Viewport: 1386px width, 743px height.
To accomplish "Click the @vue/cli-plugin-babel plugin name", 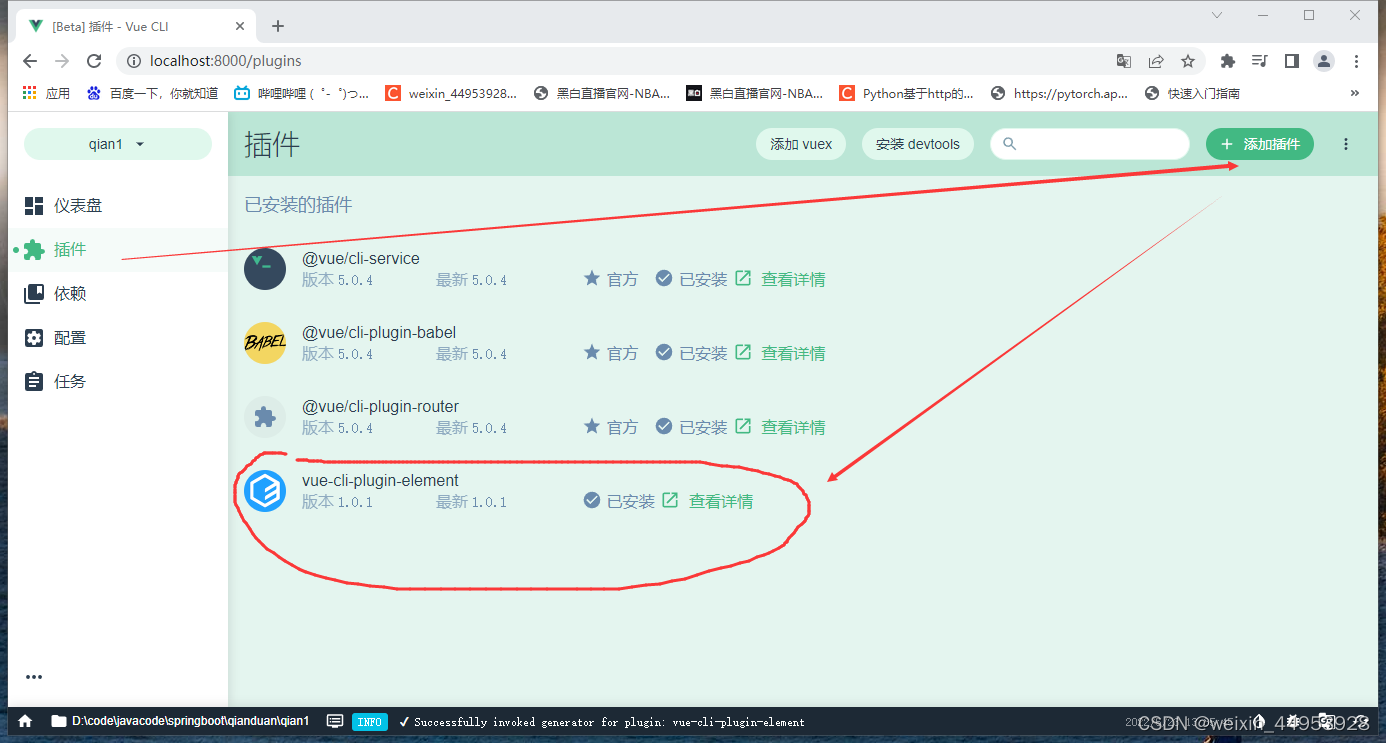I will click(379, 332).
